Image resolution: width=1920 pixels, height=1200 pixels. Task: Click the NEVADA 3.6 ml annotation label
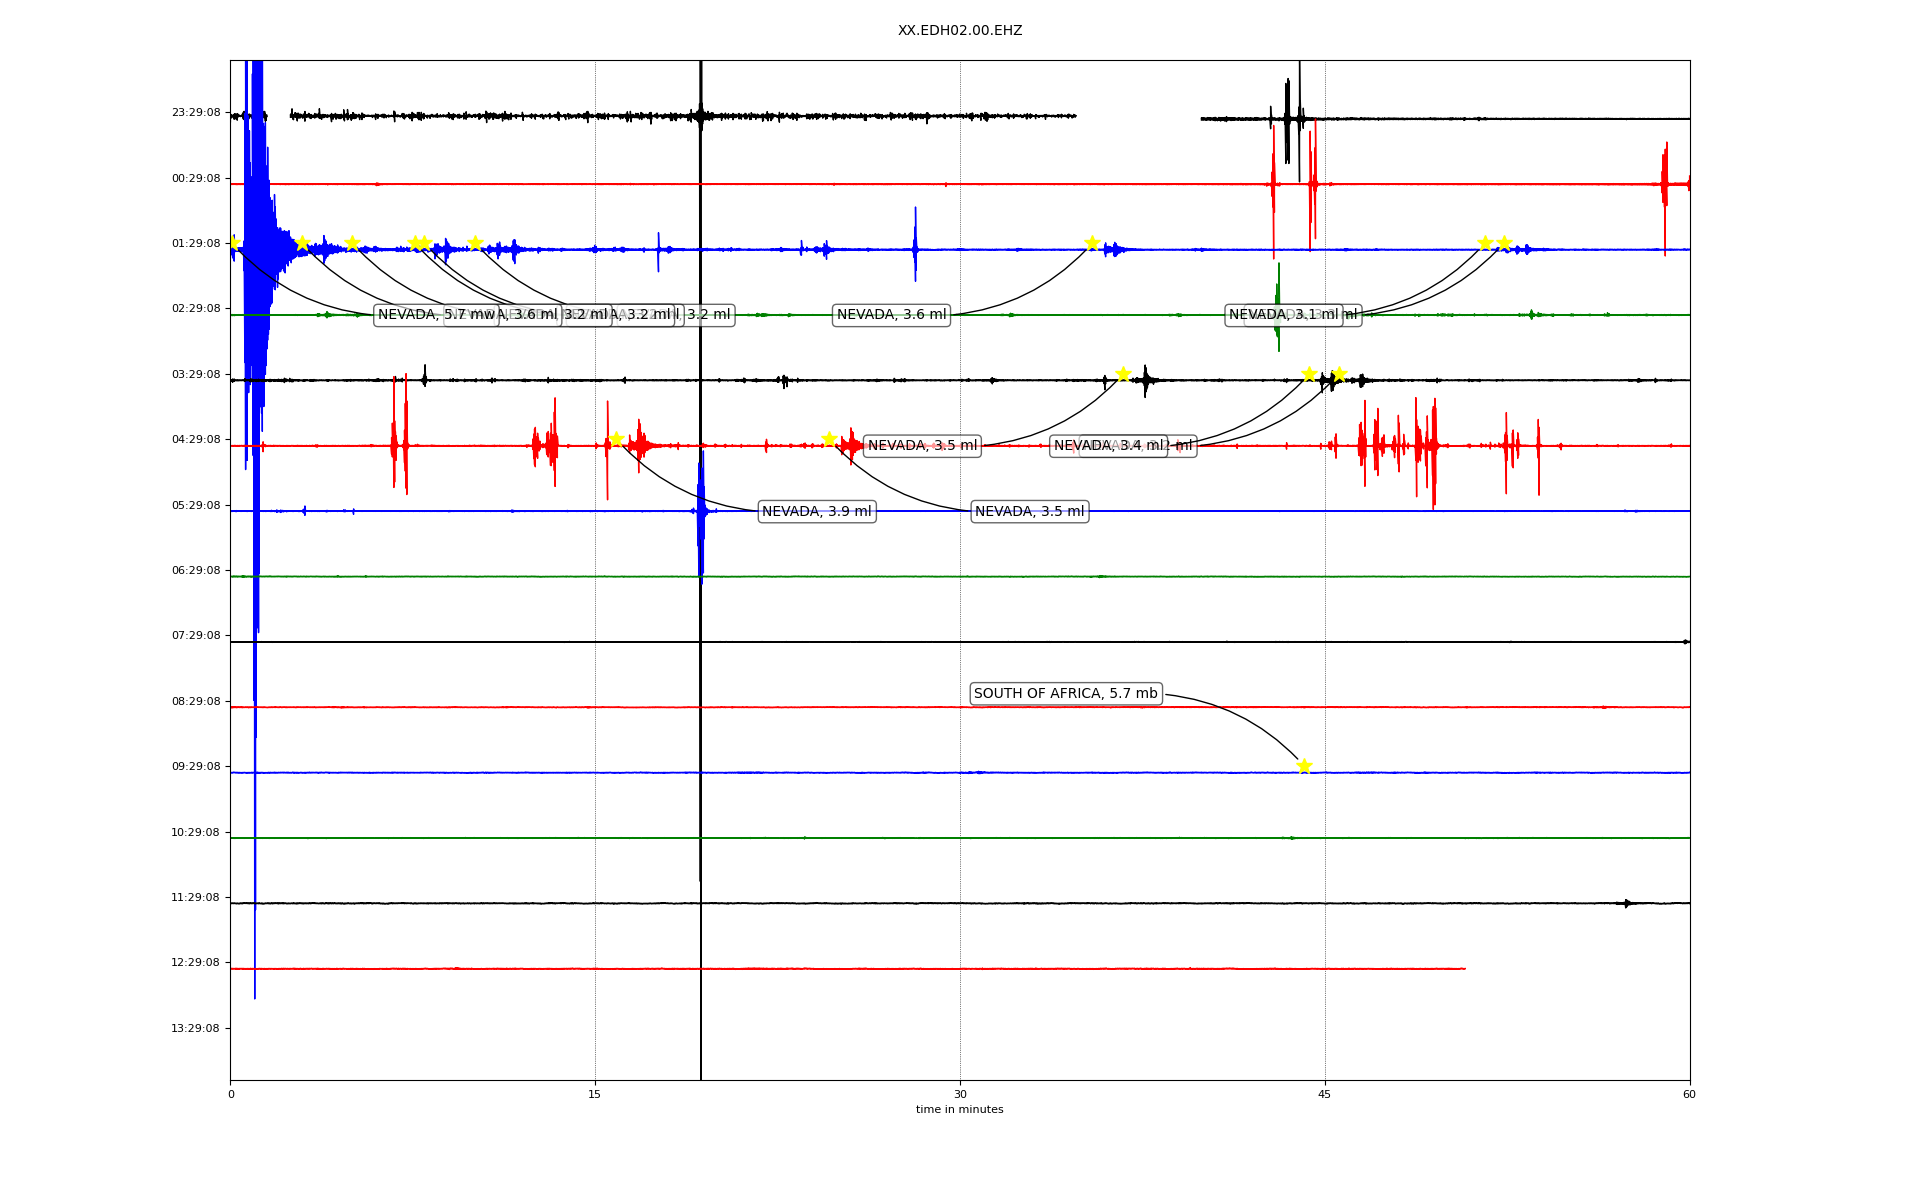click(x=891, y=315)
